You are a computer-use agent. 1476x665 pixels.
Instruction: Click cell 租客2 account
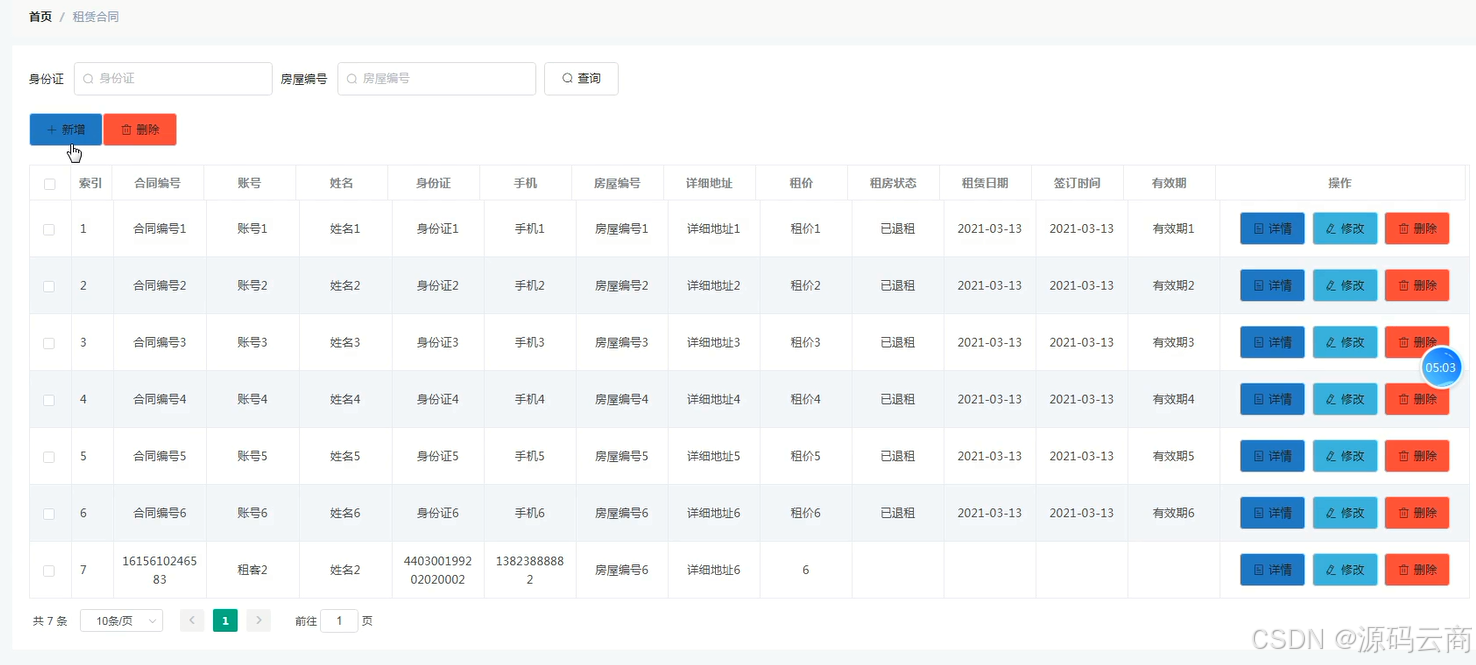pos(252,570)
